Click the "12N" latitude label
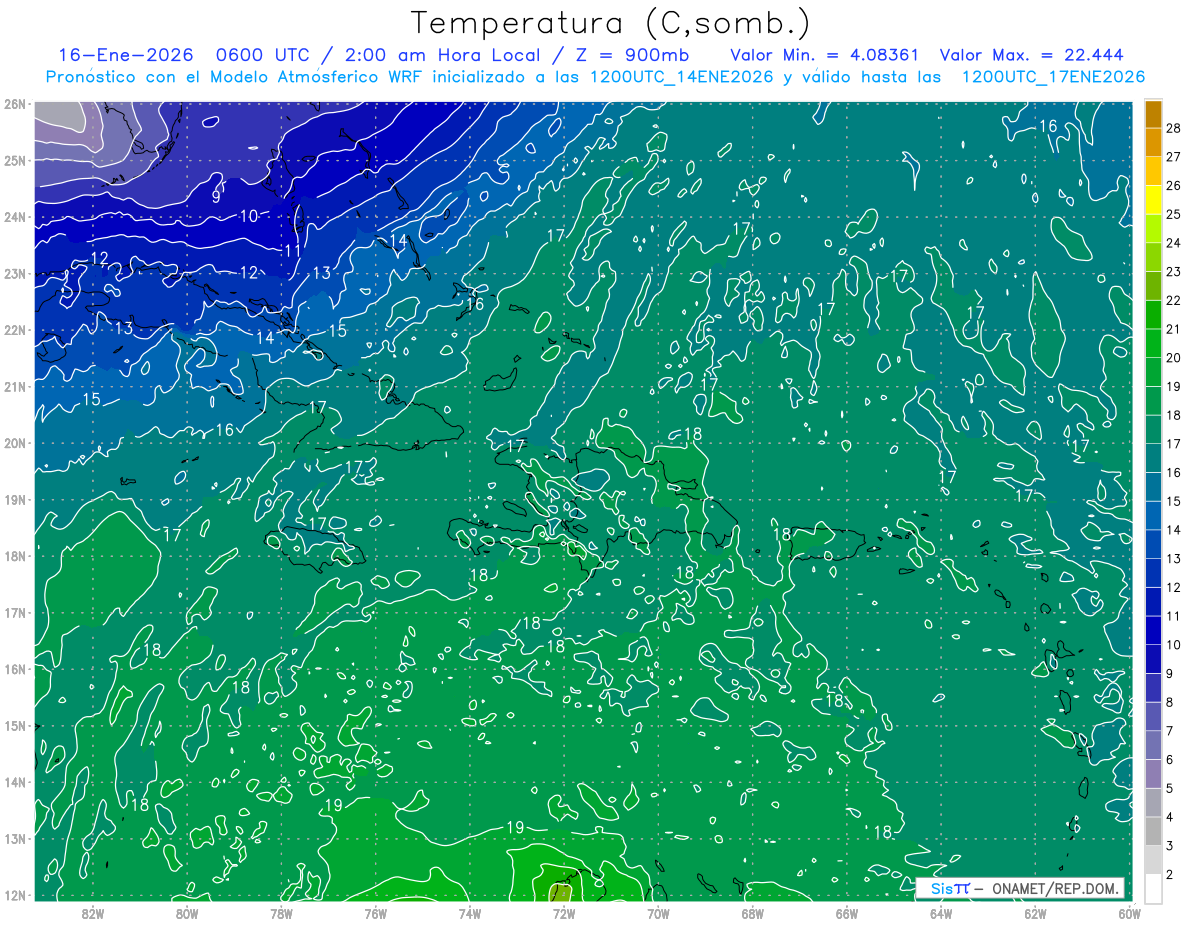Viewport: 1200px width, 927px height. point(15,895)
